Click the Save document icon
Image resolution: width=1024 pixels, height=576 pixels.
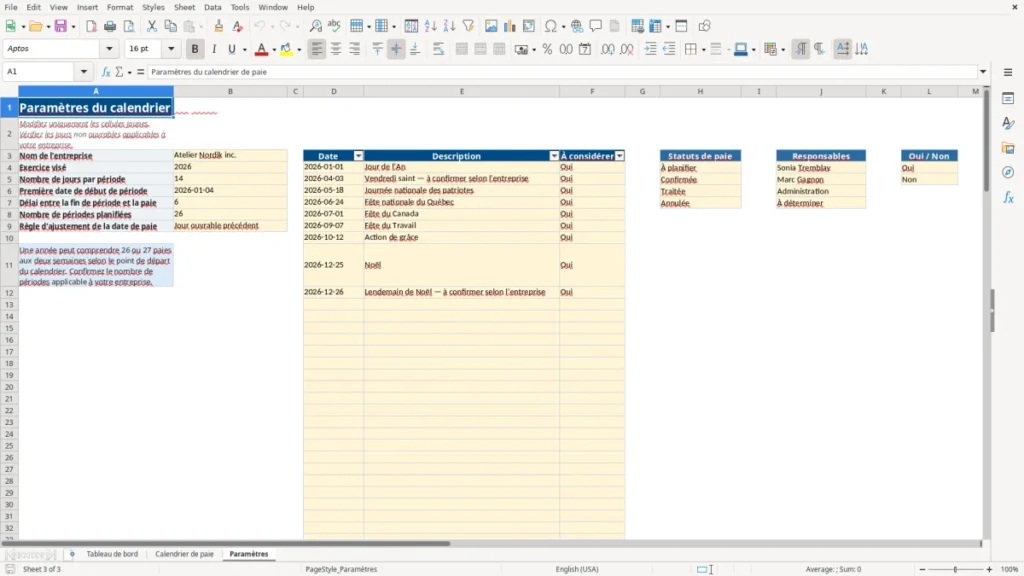tap(60, 26)
